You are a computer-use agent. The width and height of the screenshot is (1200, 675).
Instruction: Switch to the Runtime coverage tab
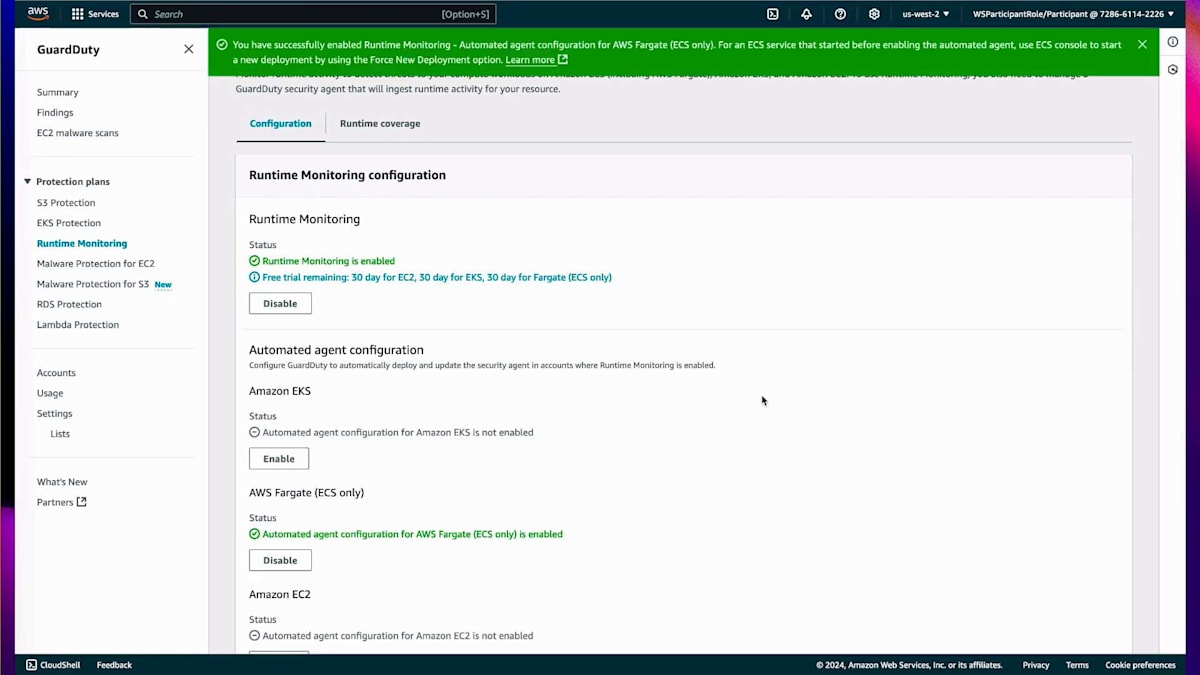tap(380, 124)
